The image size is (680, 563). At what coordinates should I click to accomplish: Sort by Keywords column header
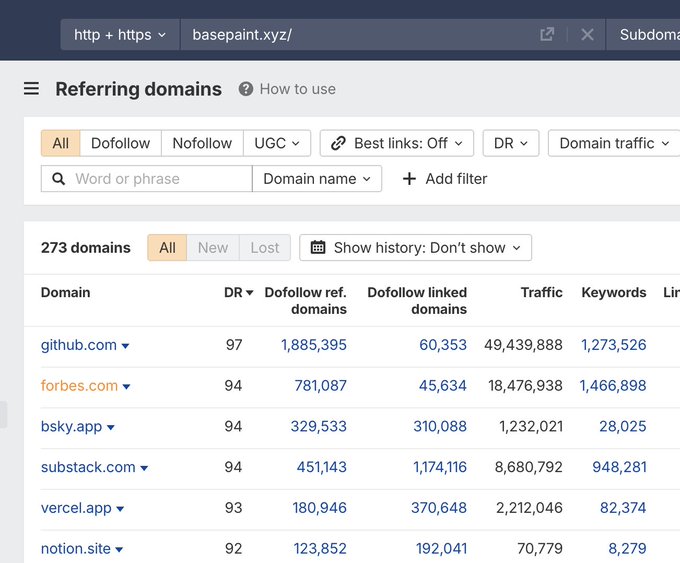(x=614, y=292)
